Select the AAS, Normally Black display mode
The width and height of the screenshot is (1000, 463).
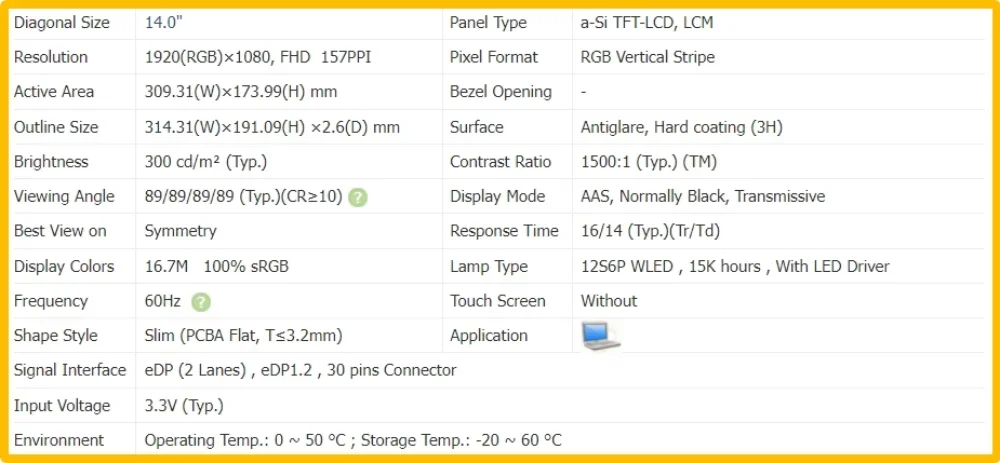[702, 196]
